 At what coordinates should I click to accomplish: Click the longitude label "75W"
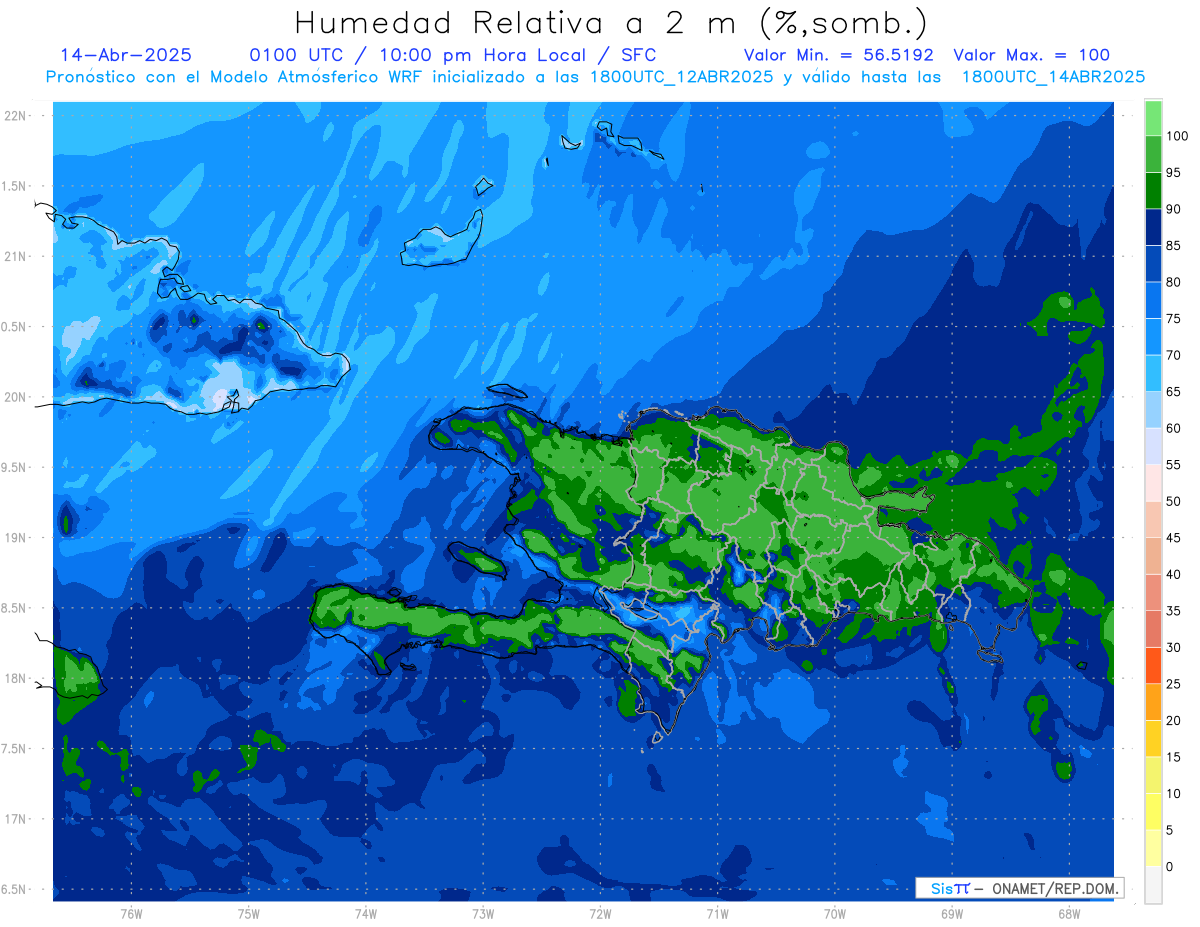[249, 914]
